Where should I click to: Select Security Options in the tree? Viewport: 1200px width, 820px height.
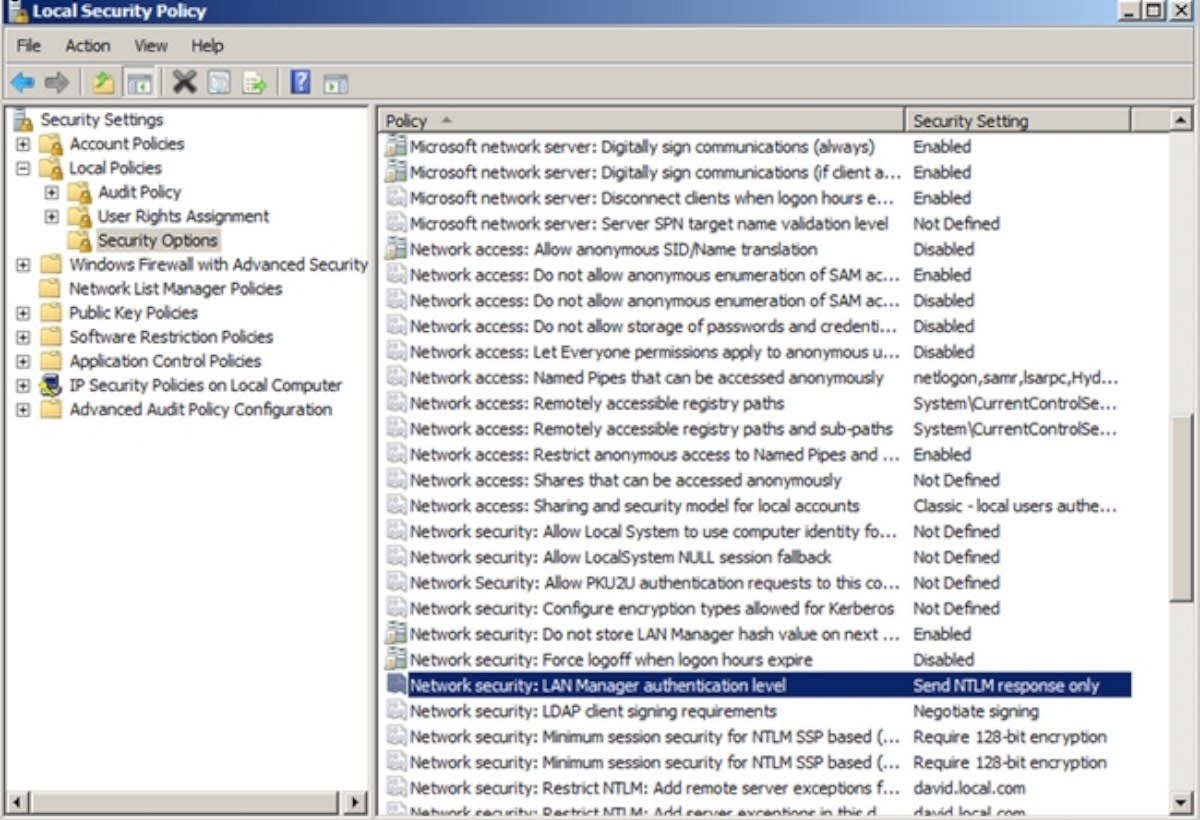click(157, 240)
